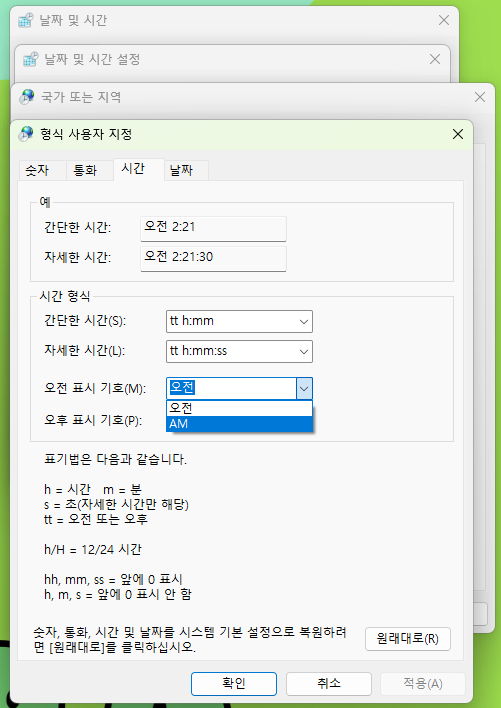Click the globe icon in 국가 또는 지역 title

(27, 97)
